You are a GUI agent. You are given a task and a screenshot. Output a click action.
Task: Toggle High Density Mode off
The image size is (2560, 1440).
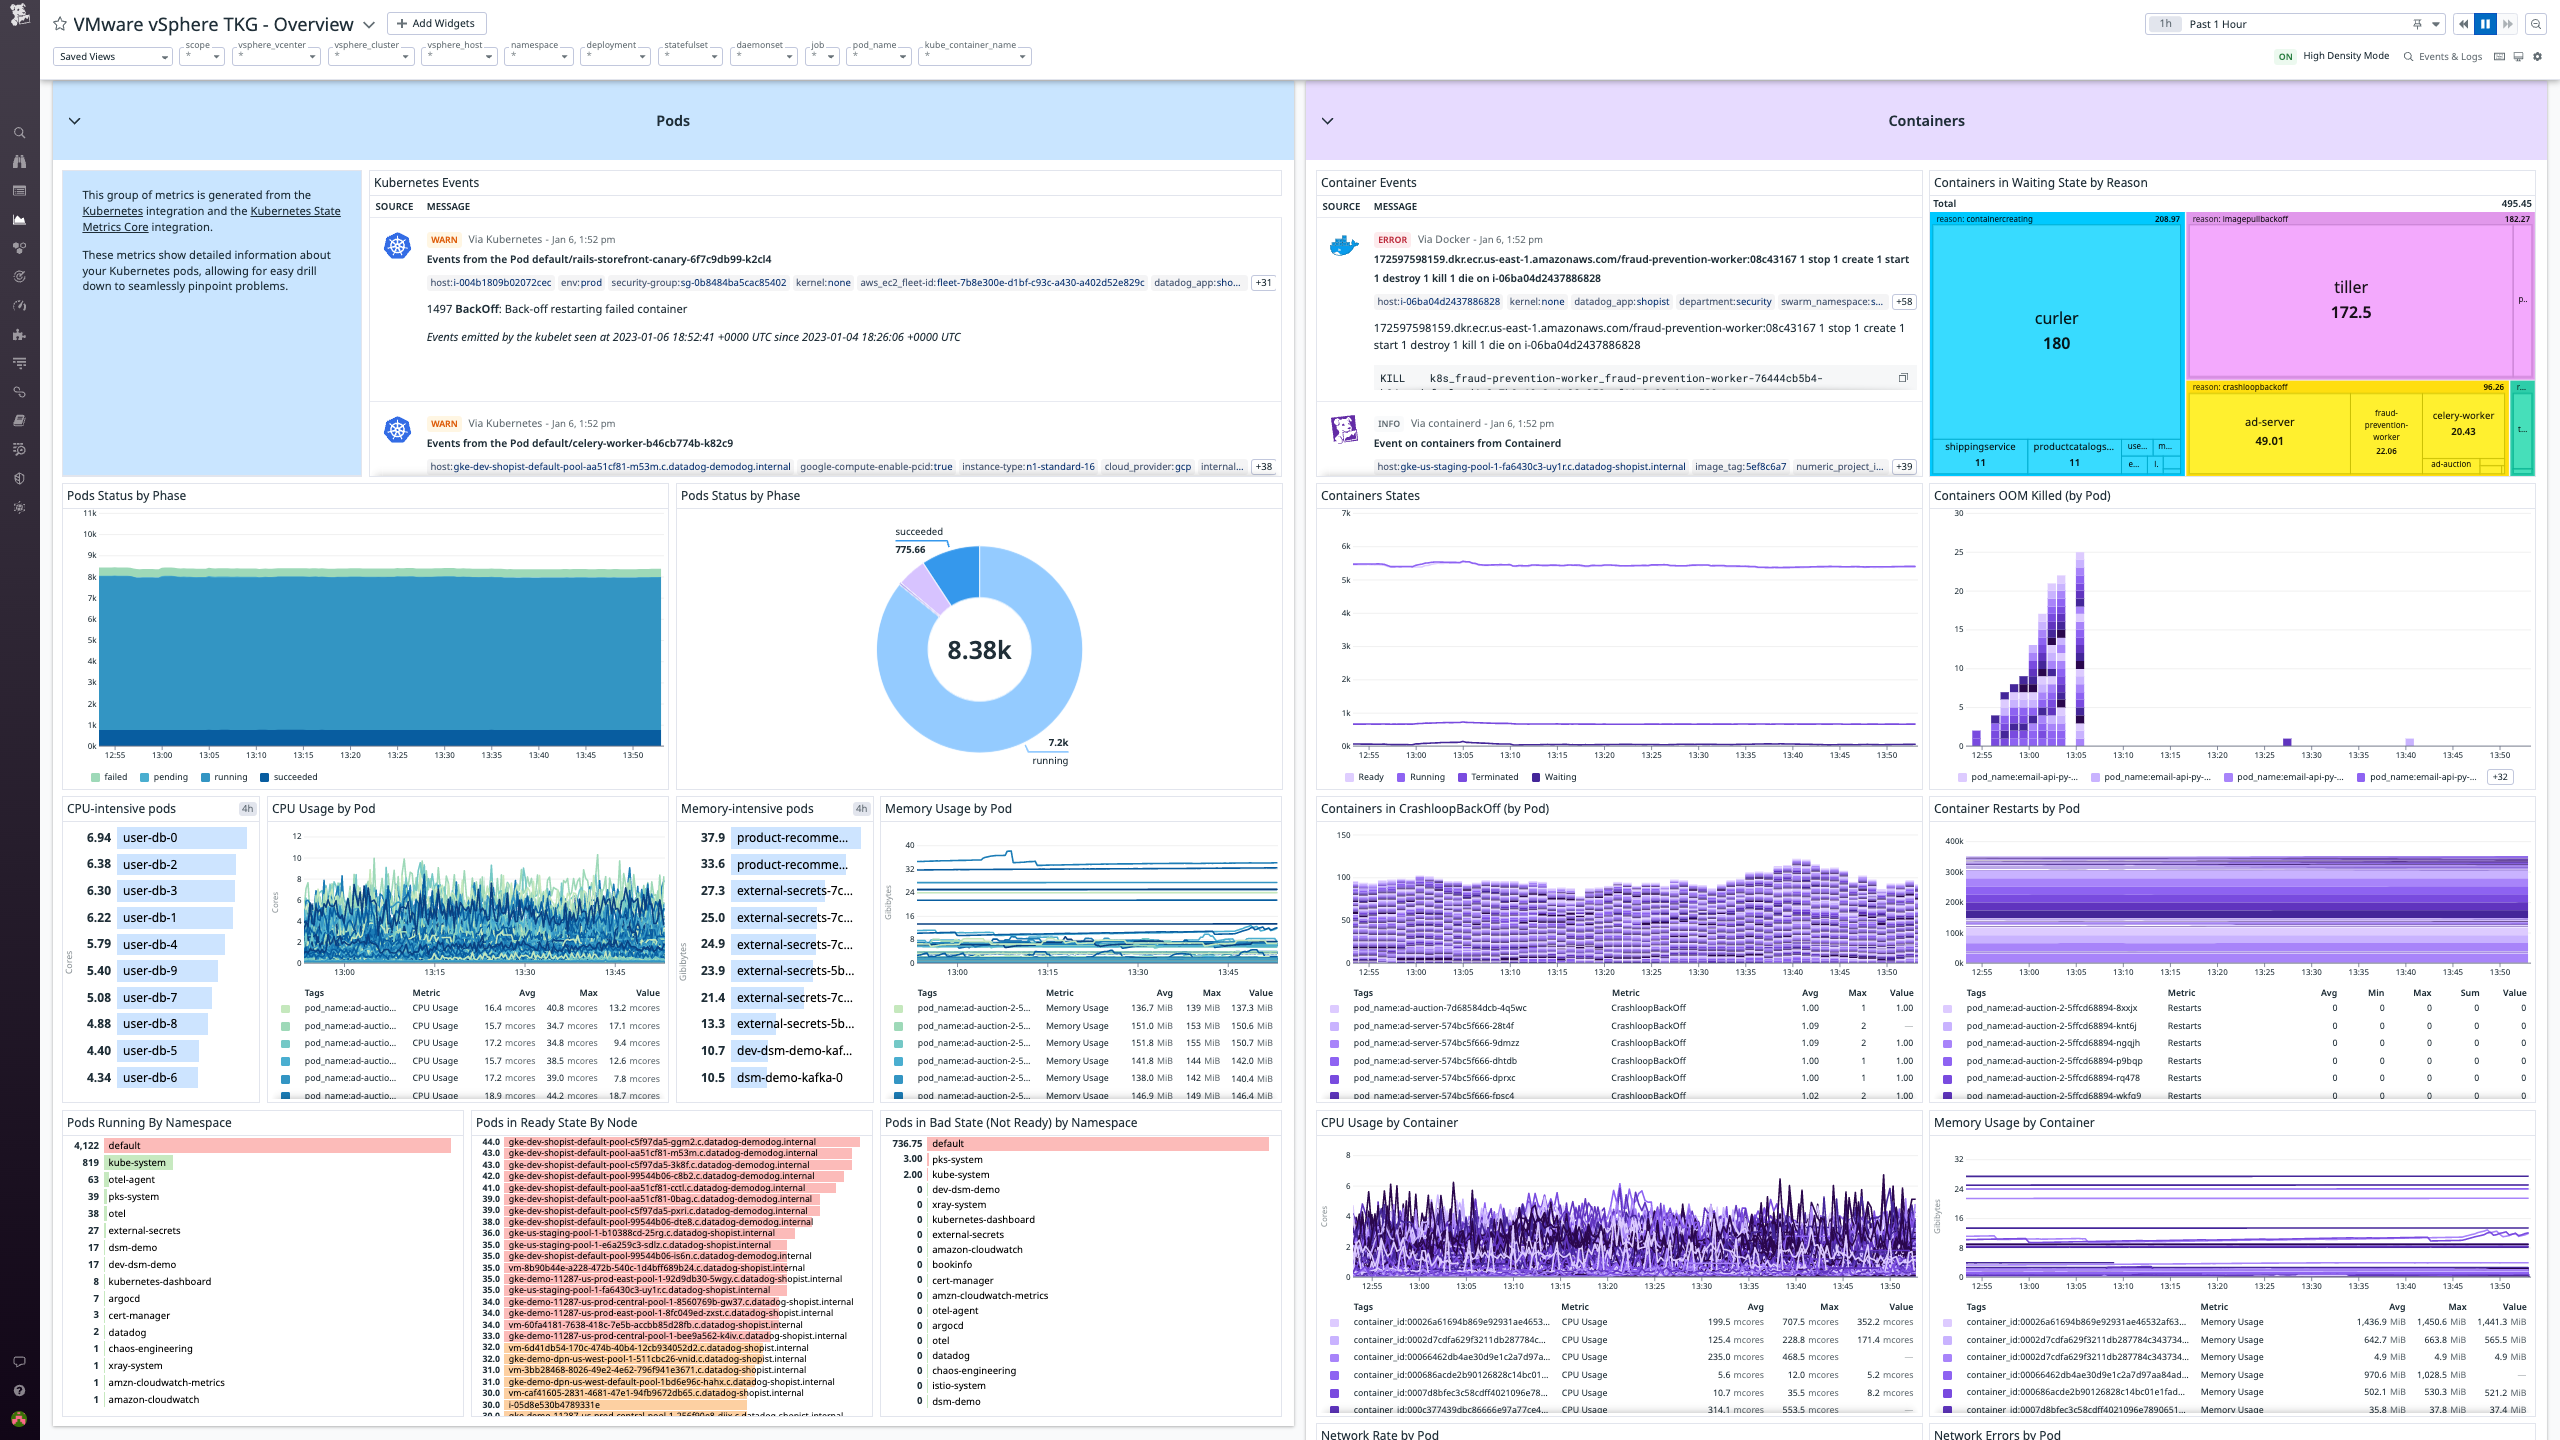(2286, 56)
